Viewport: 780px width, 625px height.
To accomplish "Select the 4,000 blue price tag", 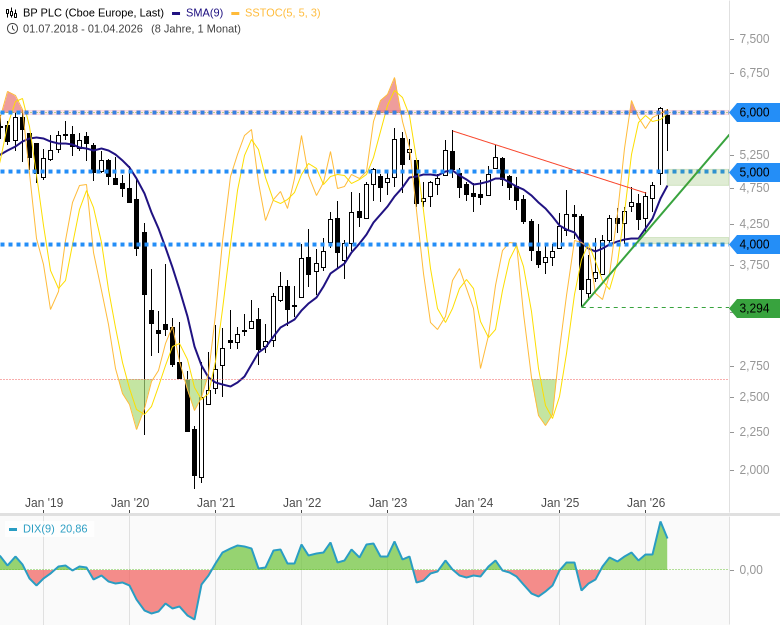I will coord(753,244).
